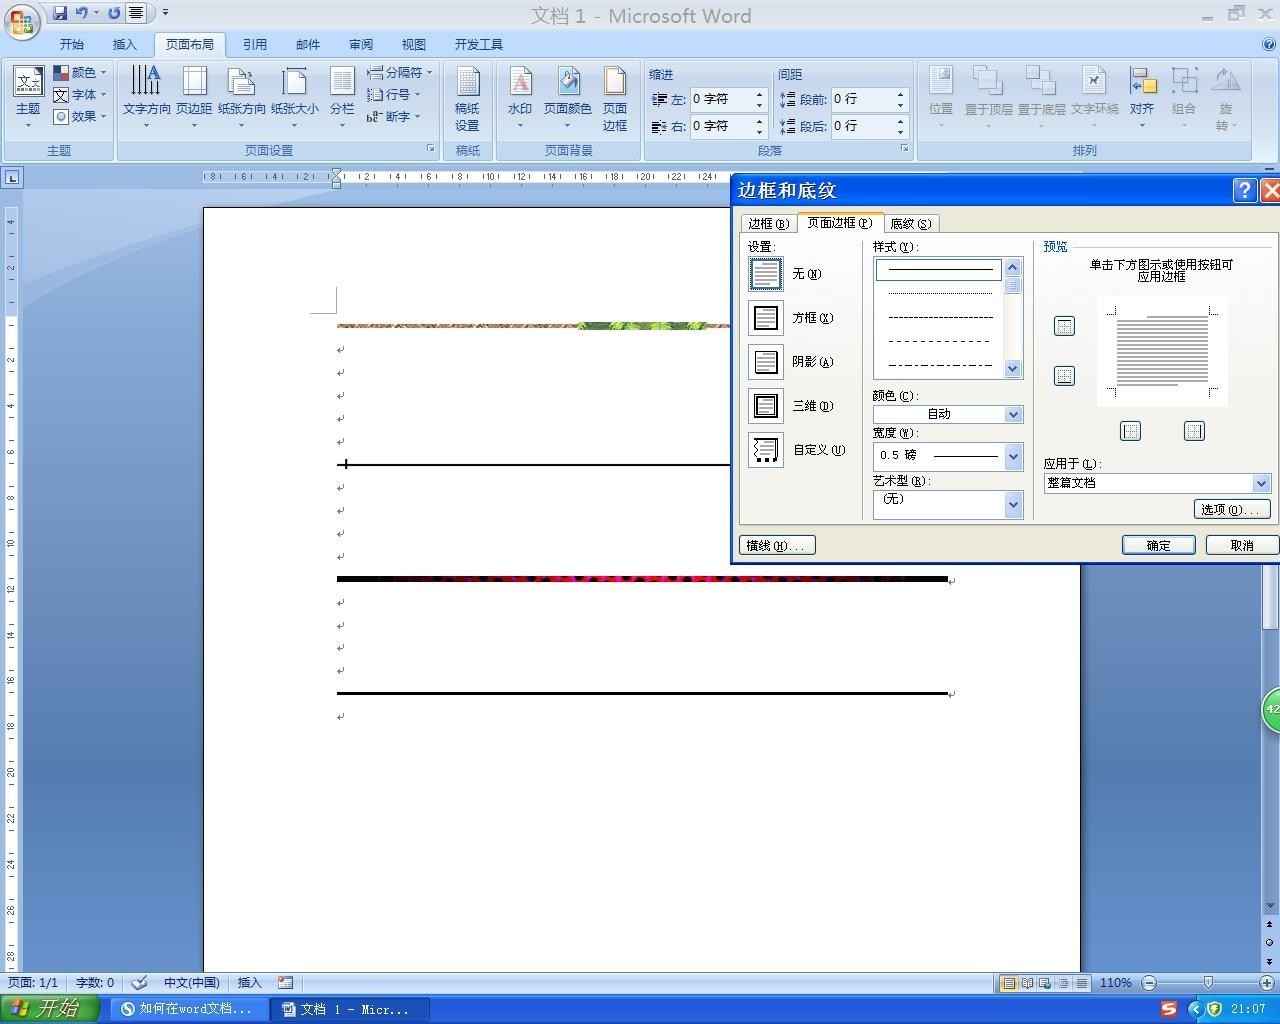Click 确定 OK button
Viewport: 1280px width, 1024px height.
1158,545
